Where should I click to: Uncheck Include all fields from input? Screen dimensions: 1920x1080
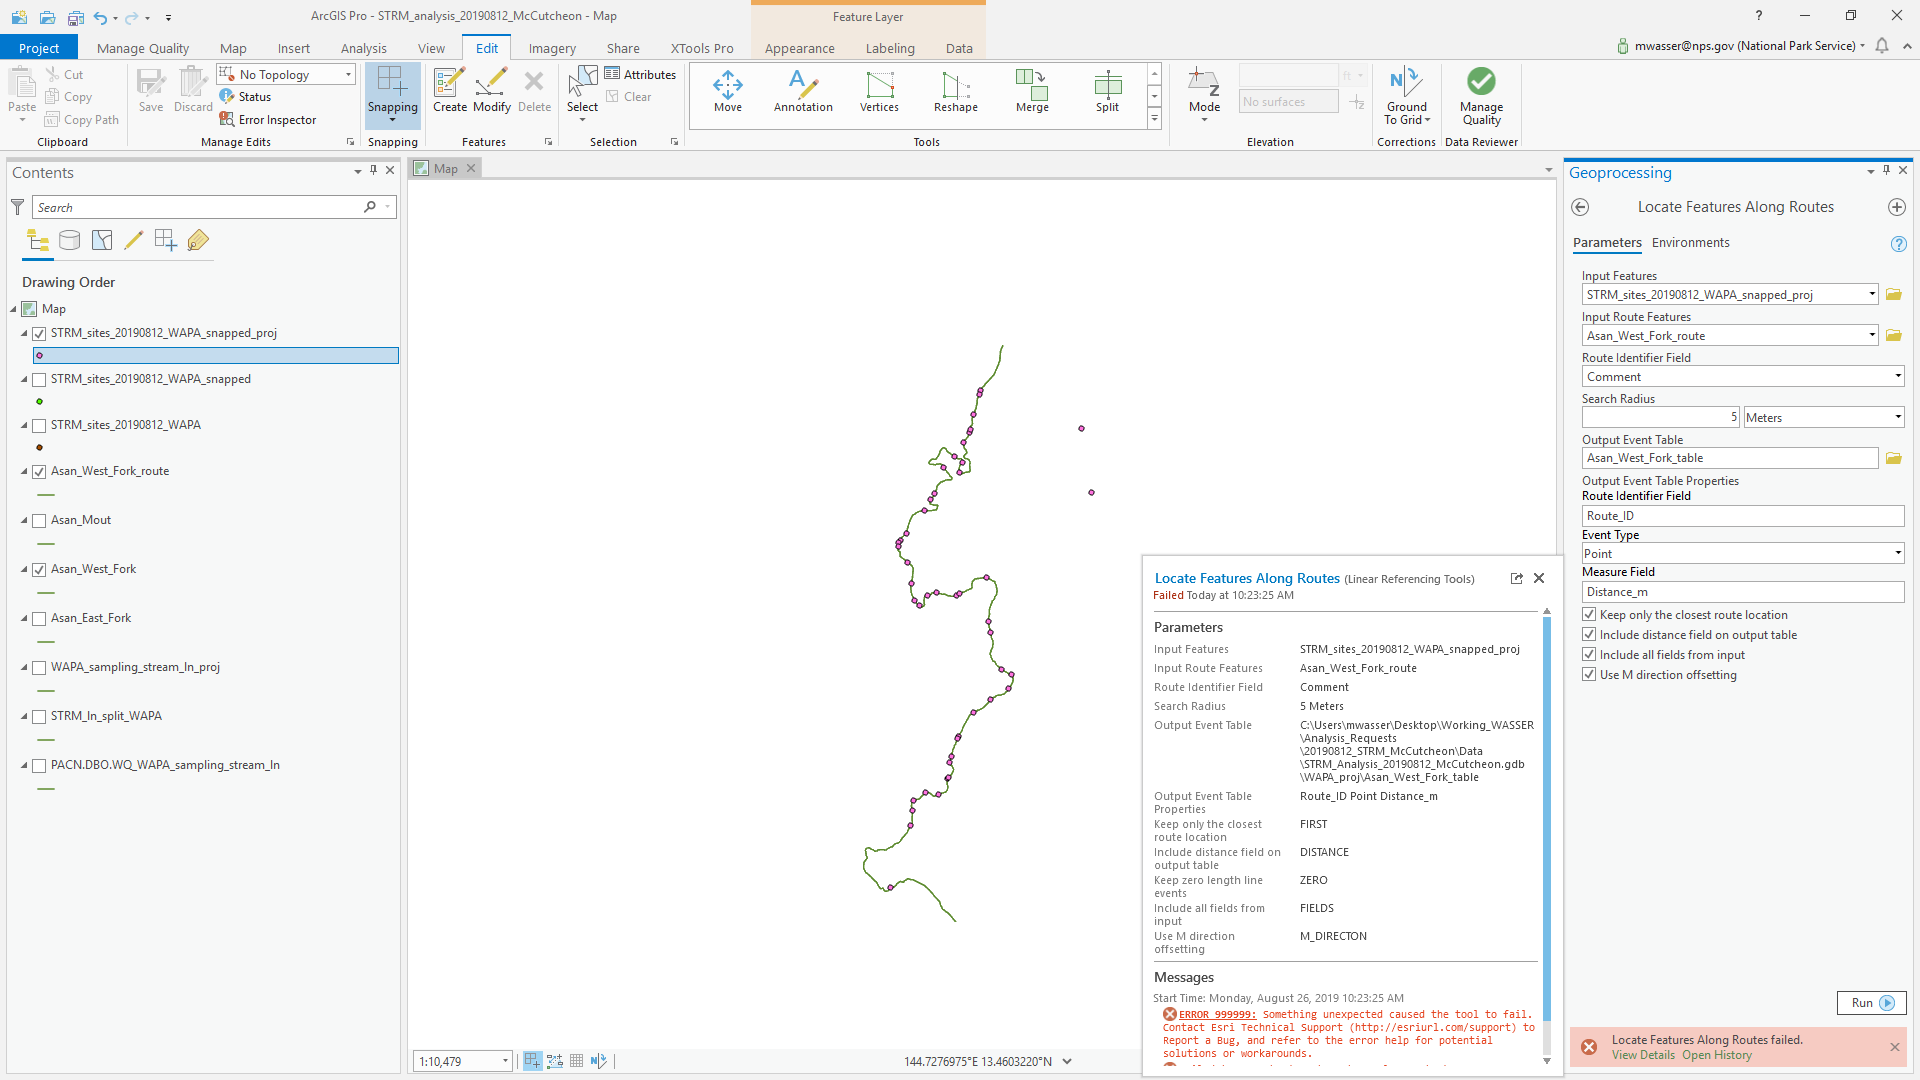tap(1589, 655)
